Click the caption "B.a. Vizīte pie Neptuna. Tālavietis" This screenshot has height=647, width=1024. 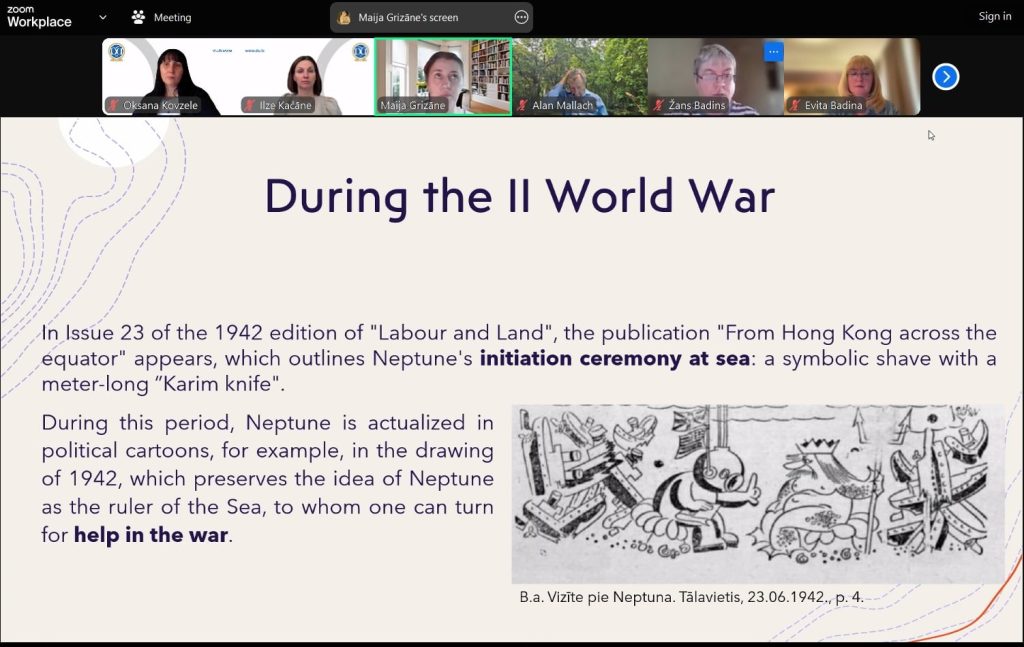tap(630, 597)
